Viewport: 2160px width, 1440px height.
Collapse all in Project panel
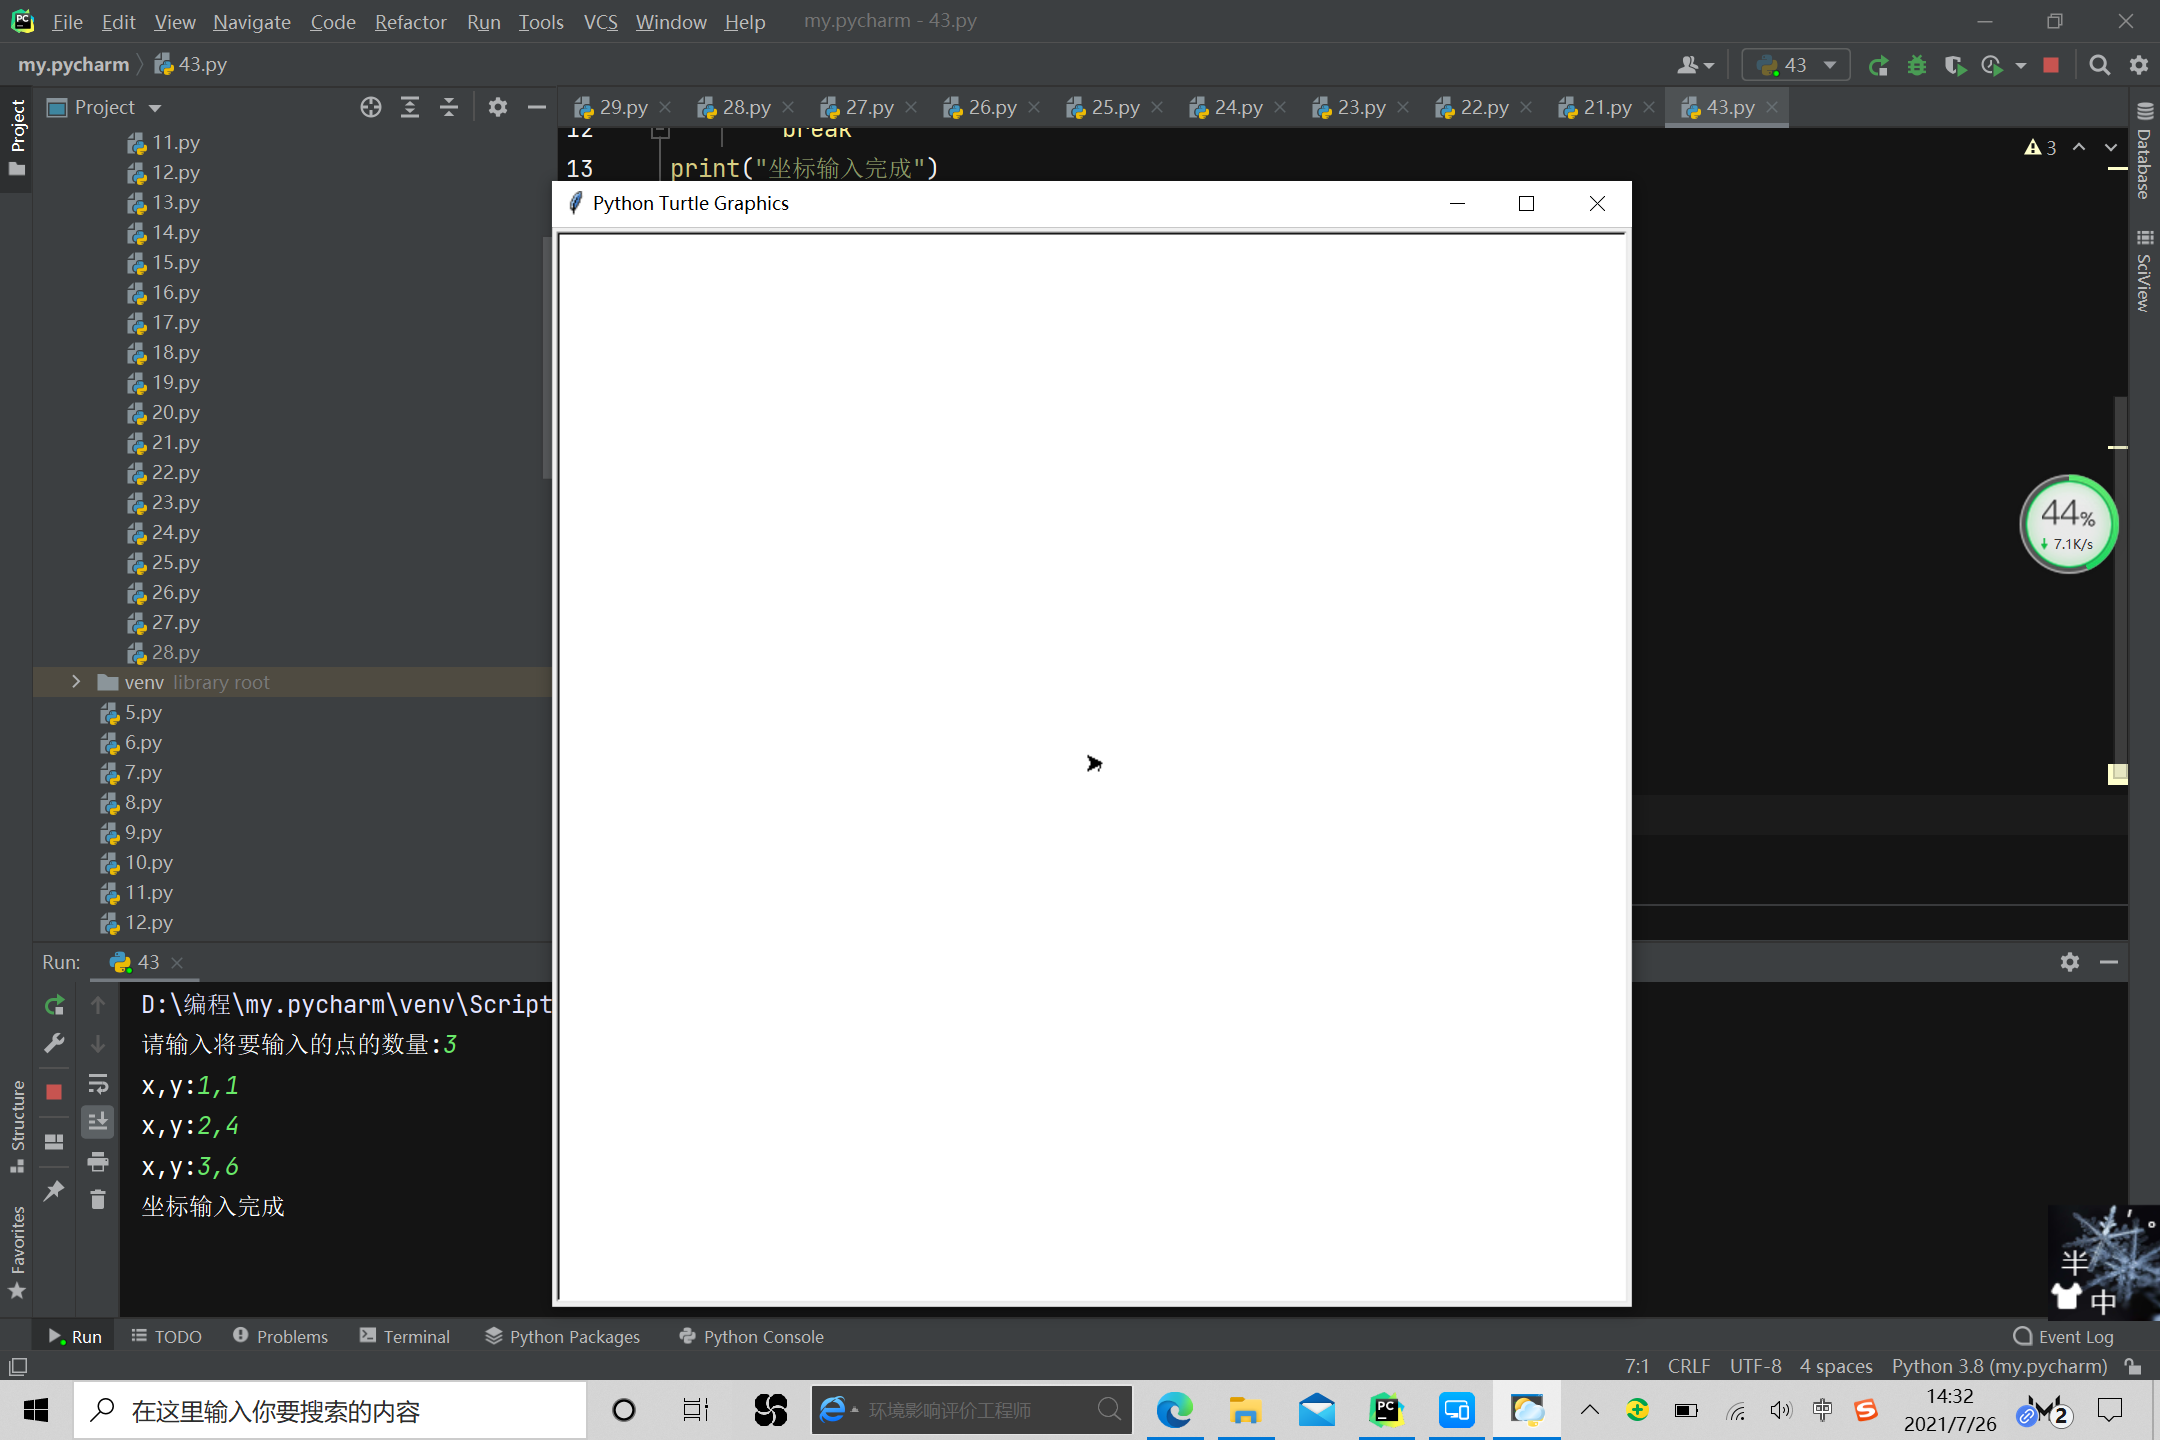point(449,107)
